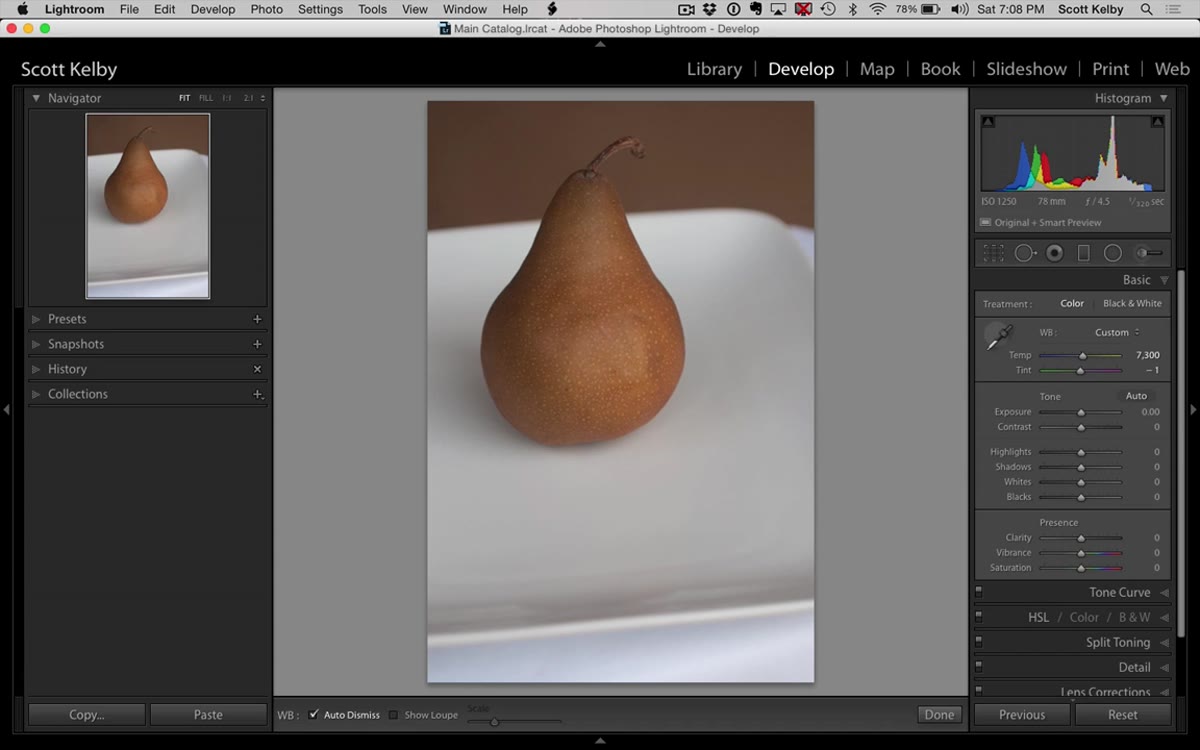
Task: Set Navigator zoom to FILL
Action: (206, 98)
